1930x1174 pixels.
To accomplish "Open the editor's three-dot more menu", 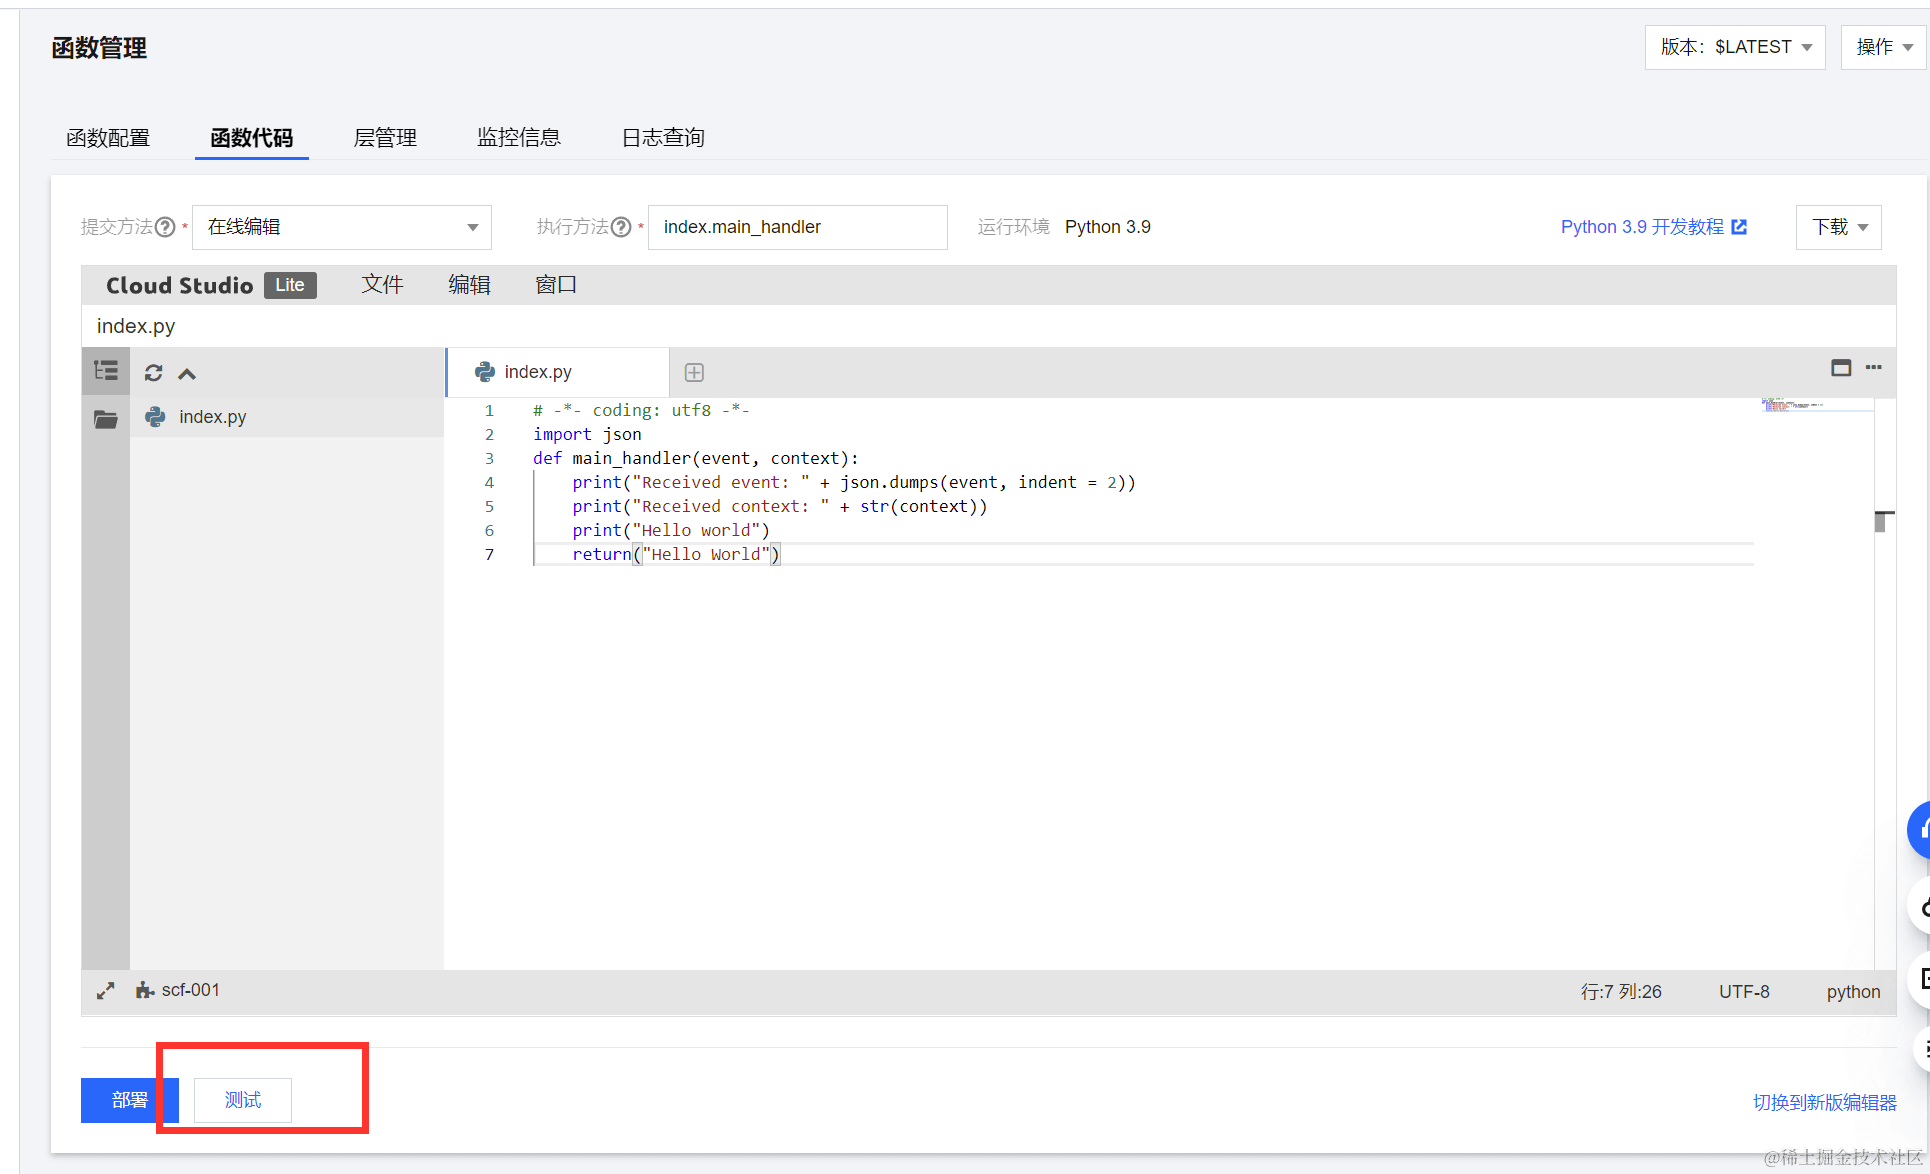I will click(1874, 368).
